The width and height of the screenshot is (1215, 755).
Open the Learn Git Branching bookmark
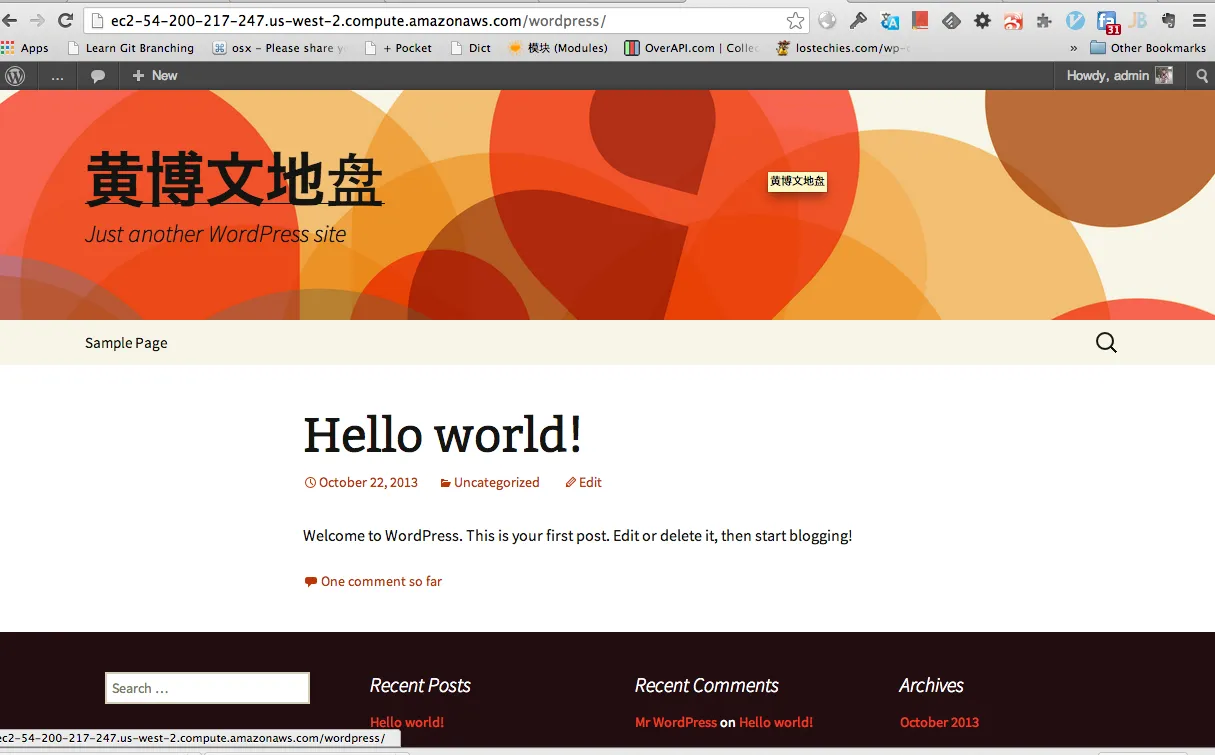click(x=130, y=47)
